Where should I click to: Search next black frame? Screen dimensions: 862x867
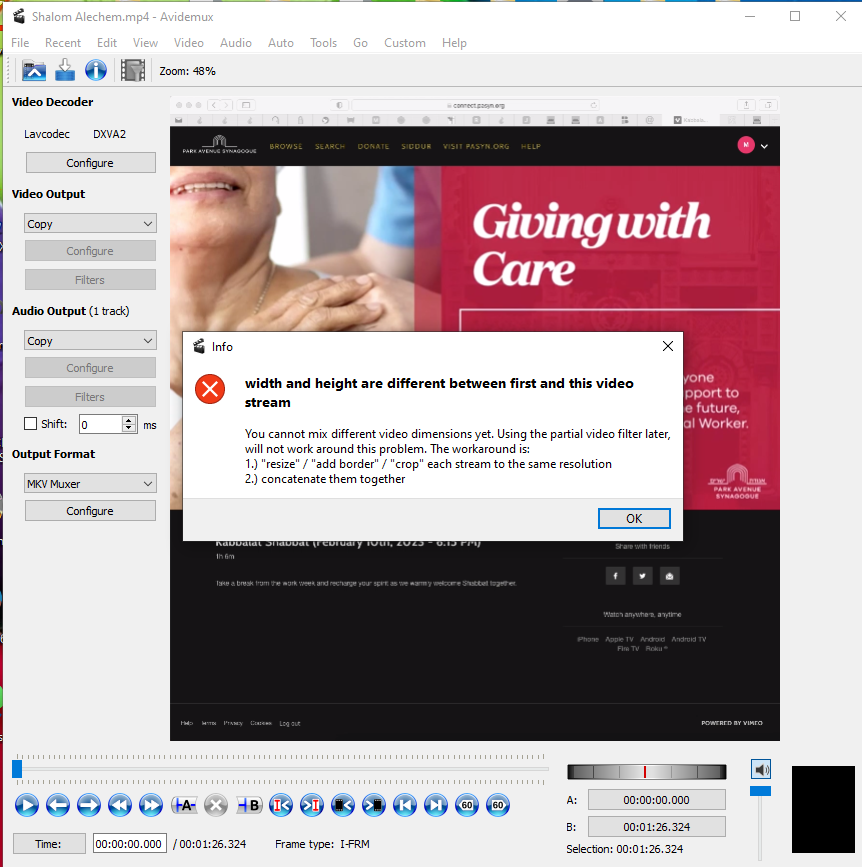click(x=374, y=805)
